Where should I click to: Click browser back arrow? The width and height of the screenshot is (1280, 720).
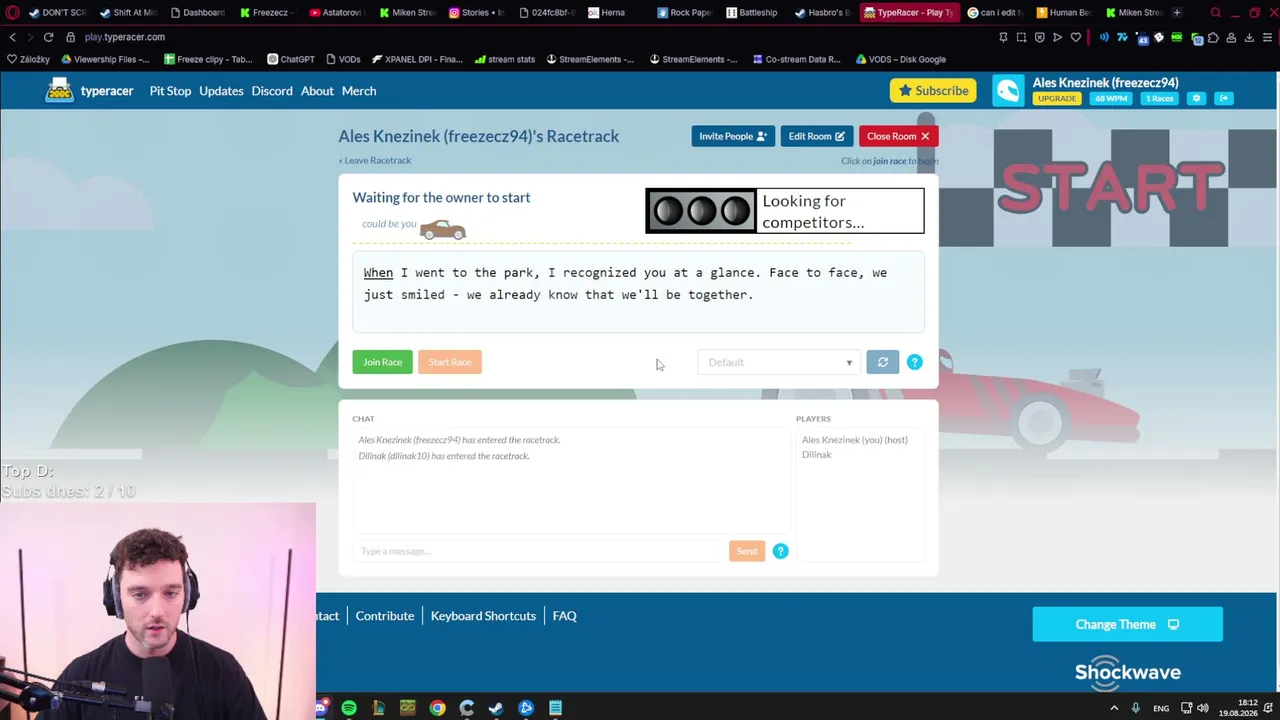point(12,37)
